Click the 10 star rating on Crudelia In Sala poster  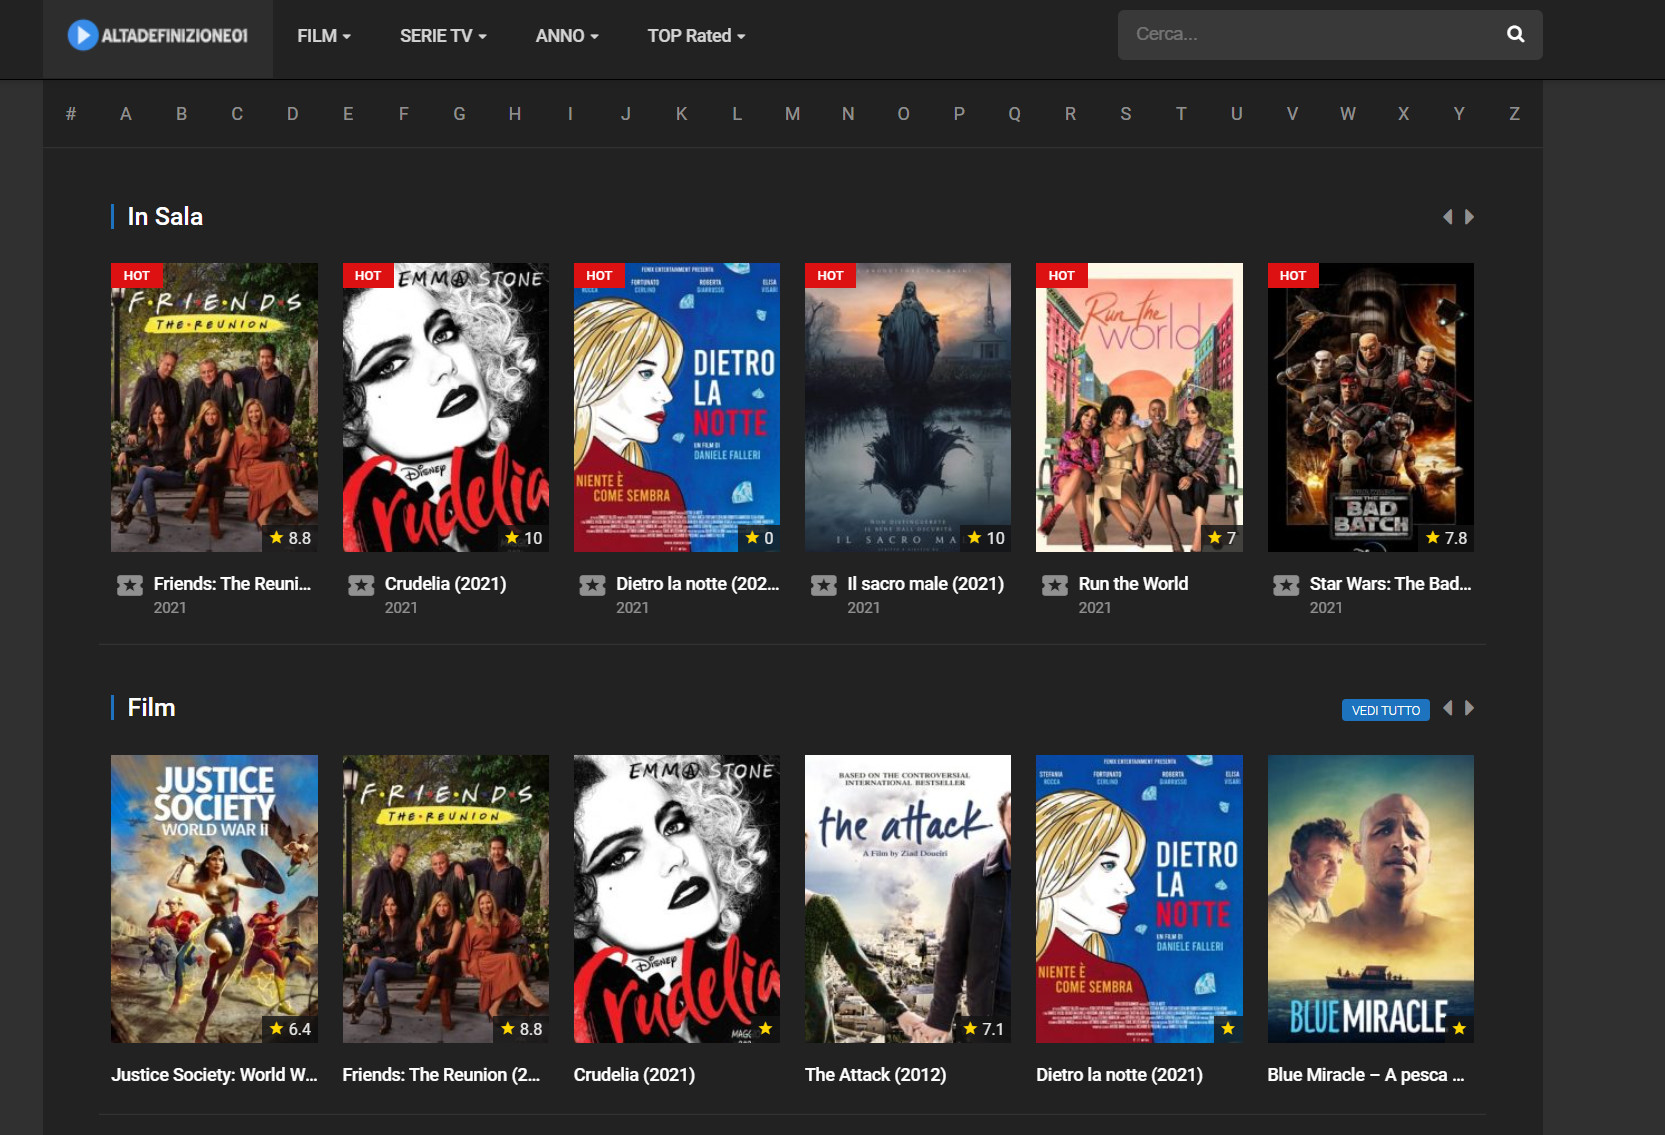524,538
